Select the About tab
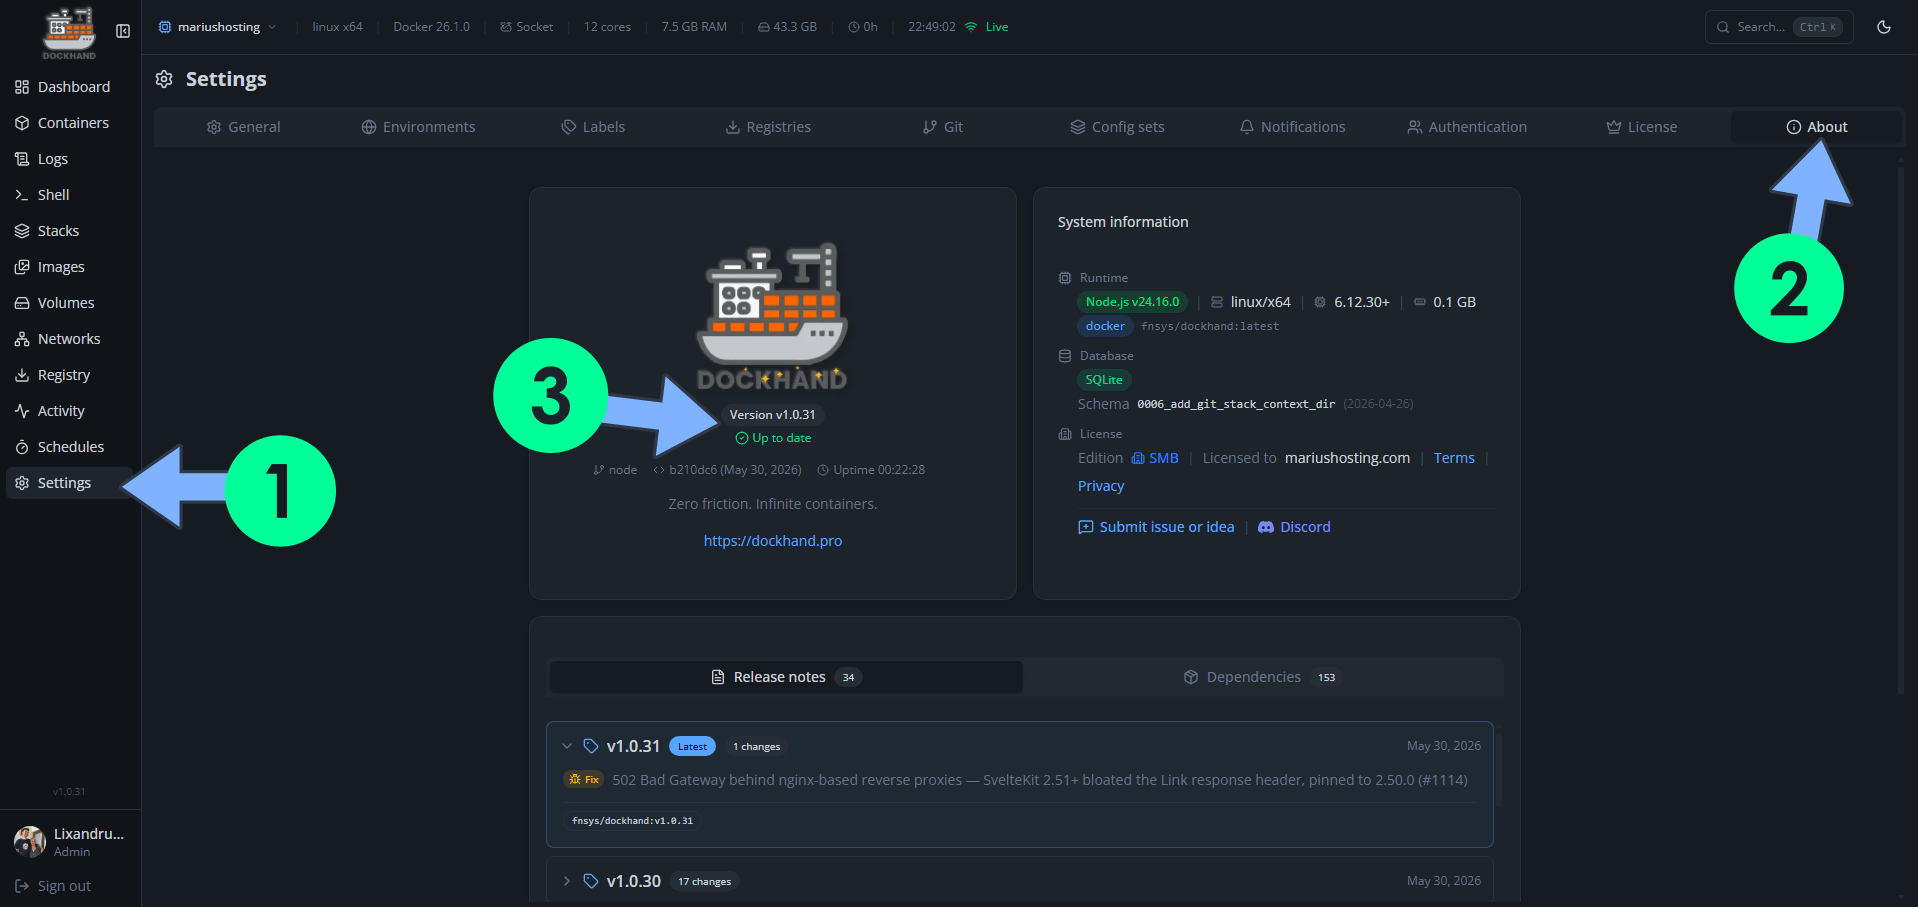This screenshot has height=907, width=1918. [1817, 127]
